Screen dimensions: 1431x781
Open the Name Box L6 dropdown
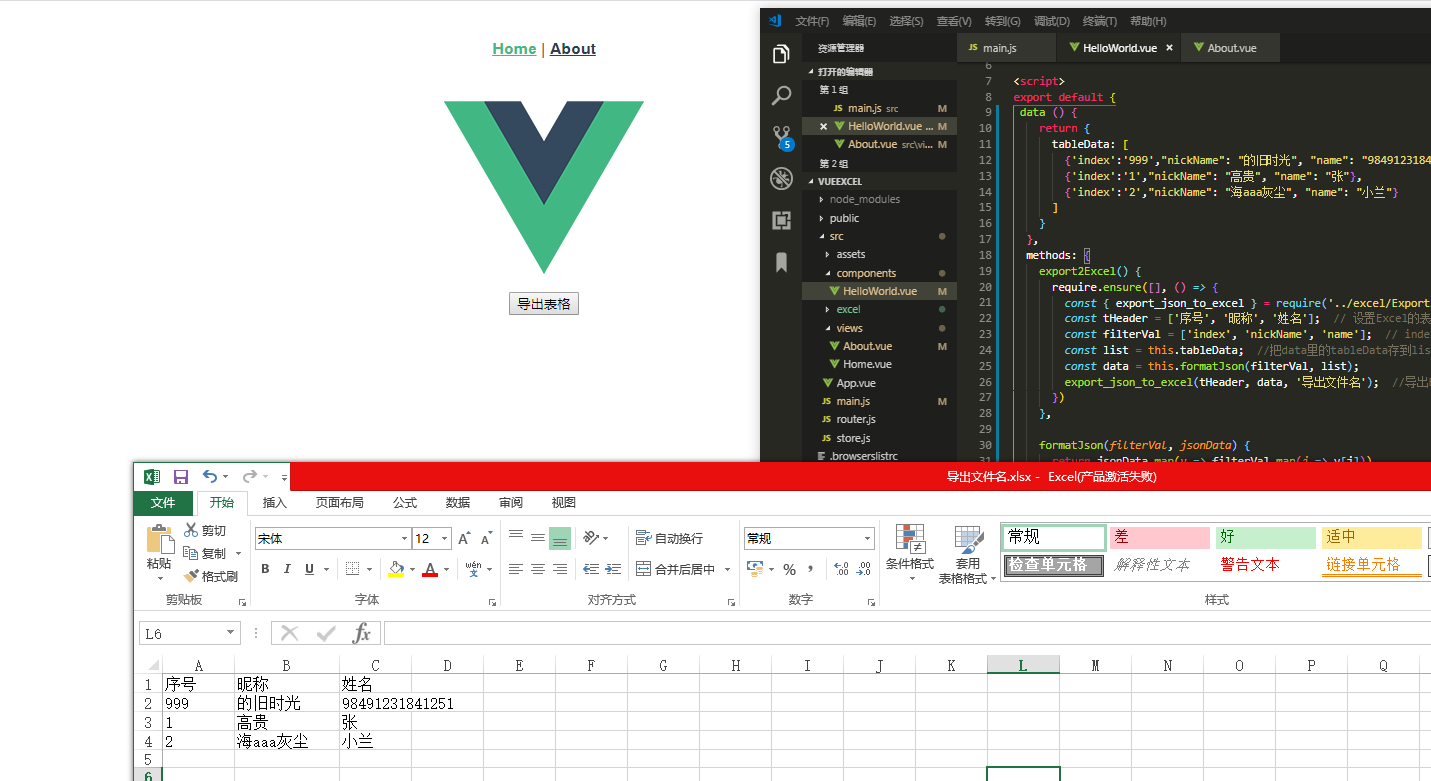tap(231, 633)
